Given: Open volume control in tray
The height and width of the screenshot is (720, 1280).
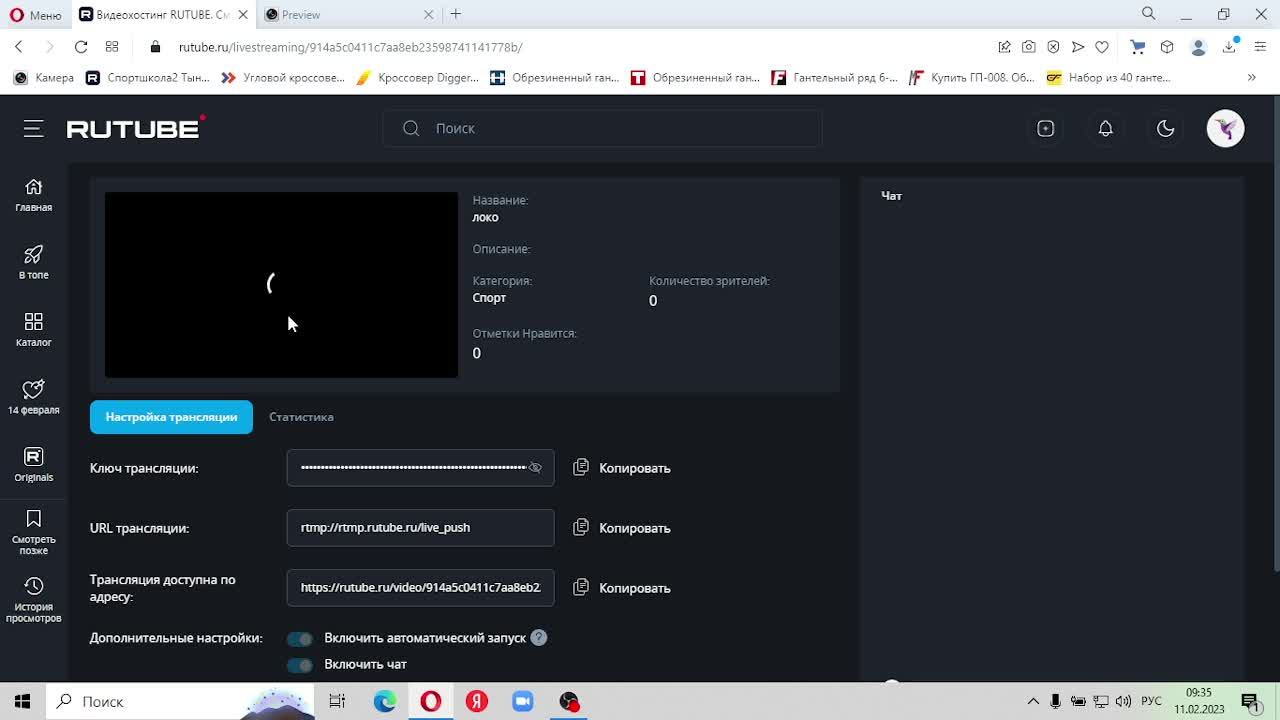Looking at the screenshot, I should coord(1123,701).
